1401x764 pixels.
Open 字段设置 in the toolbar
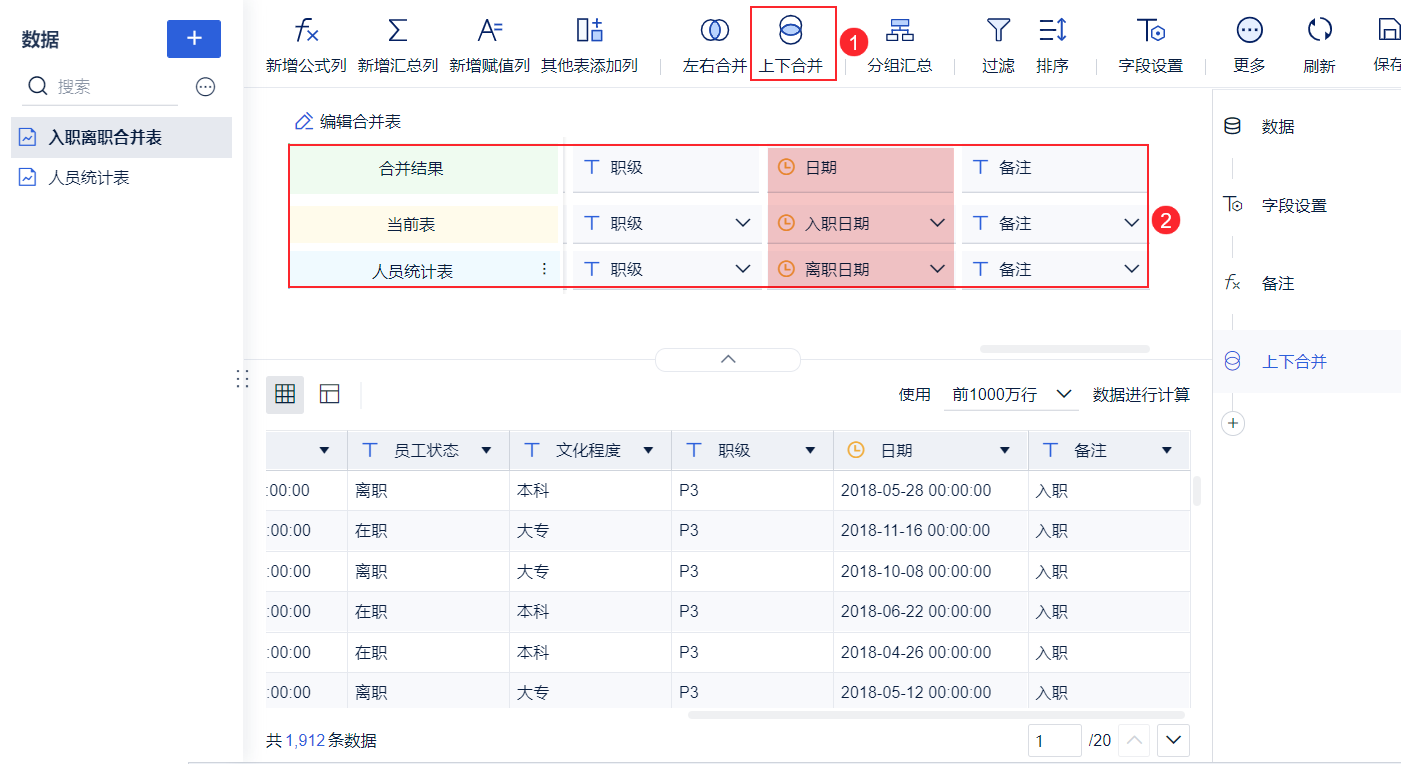click(1150, 46)
